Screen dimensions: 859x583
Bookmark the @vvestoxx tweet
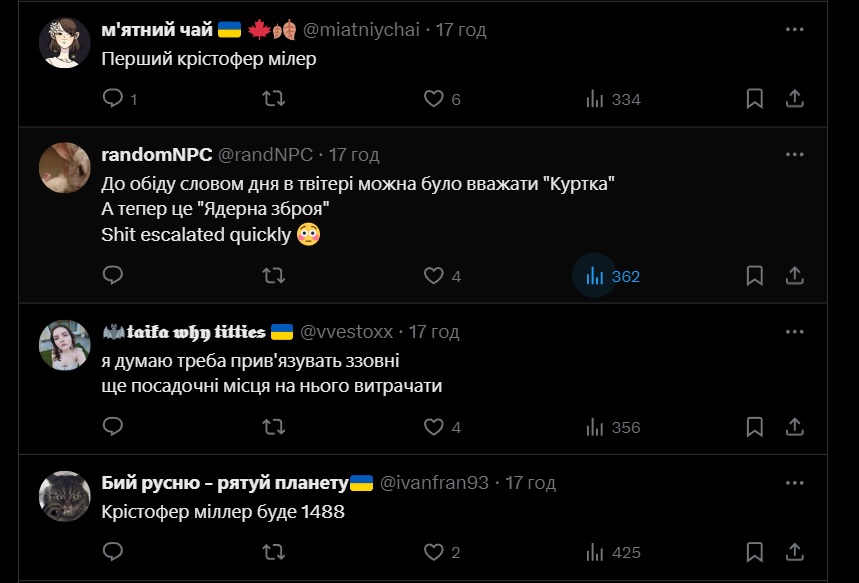pos(755,427)
